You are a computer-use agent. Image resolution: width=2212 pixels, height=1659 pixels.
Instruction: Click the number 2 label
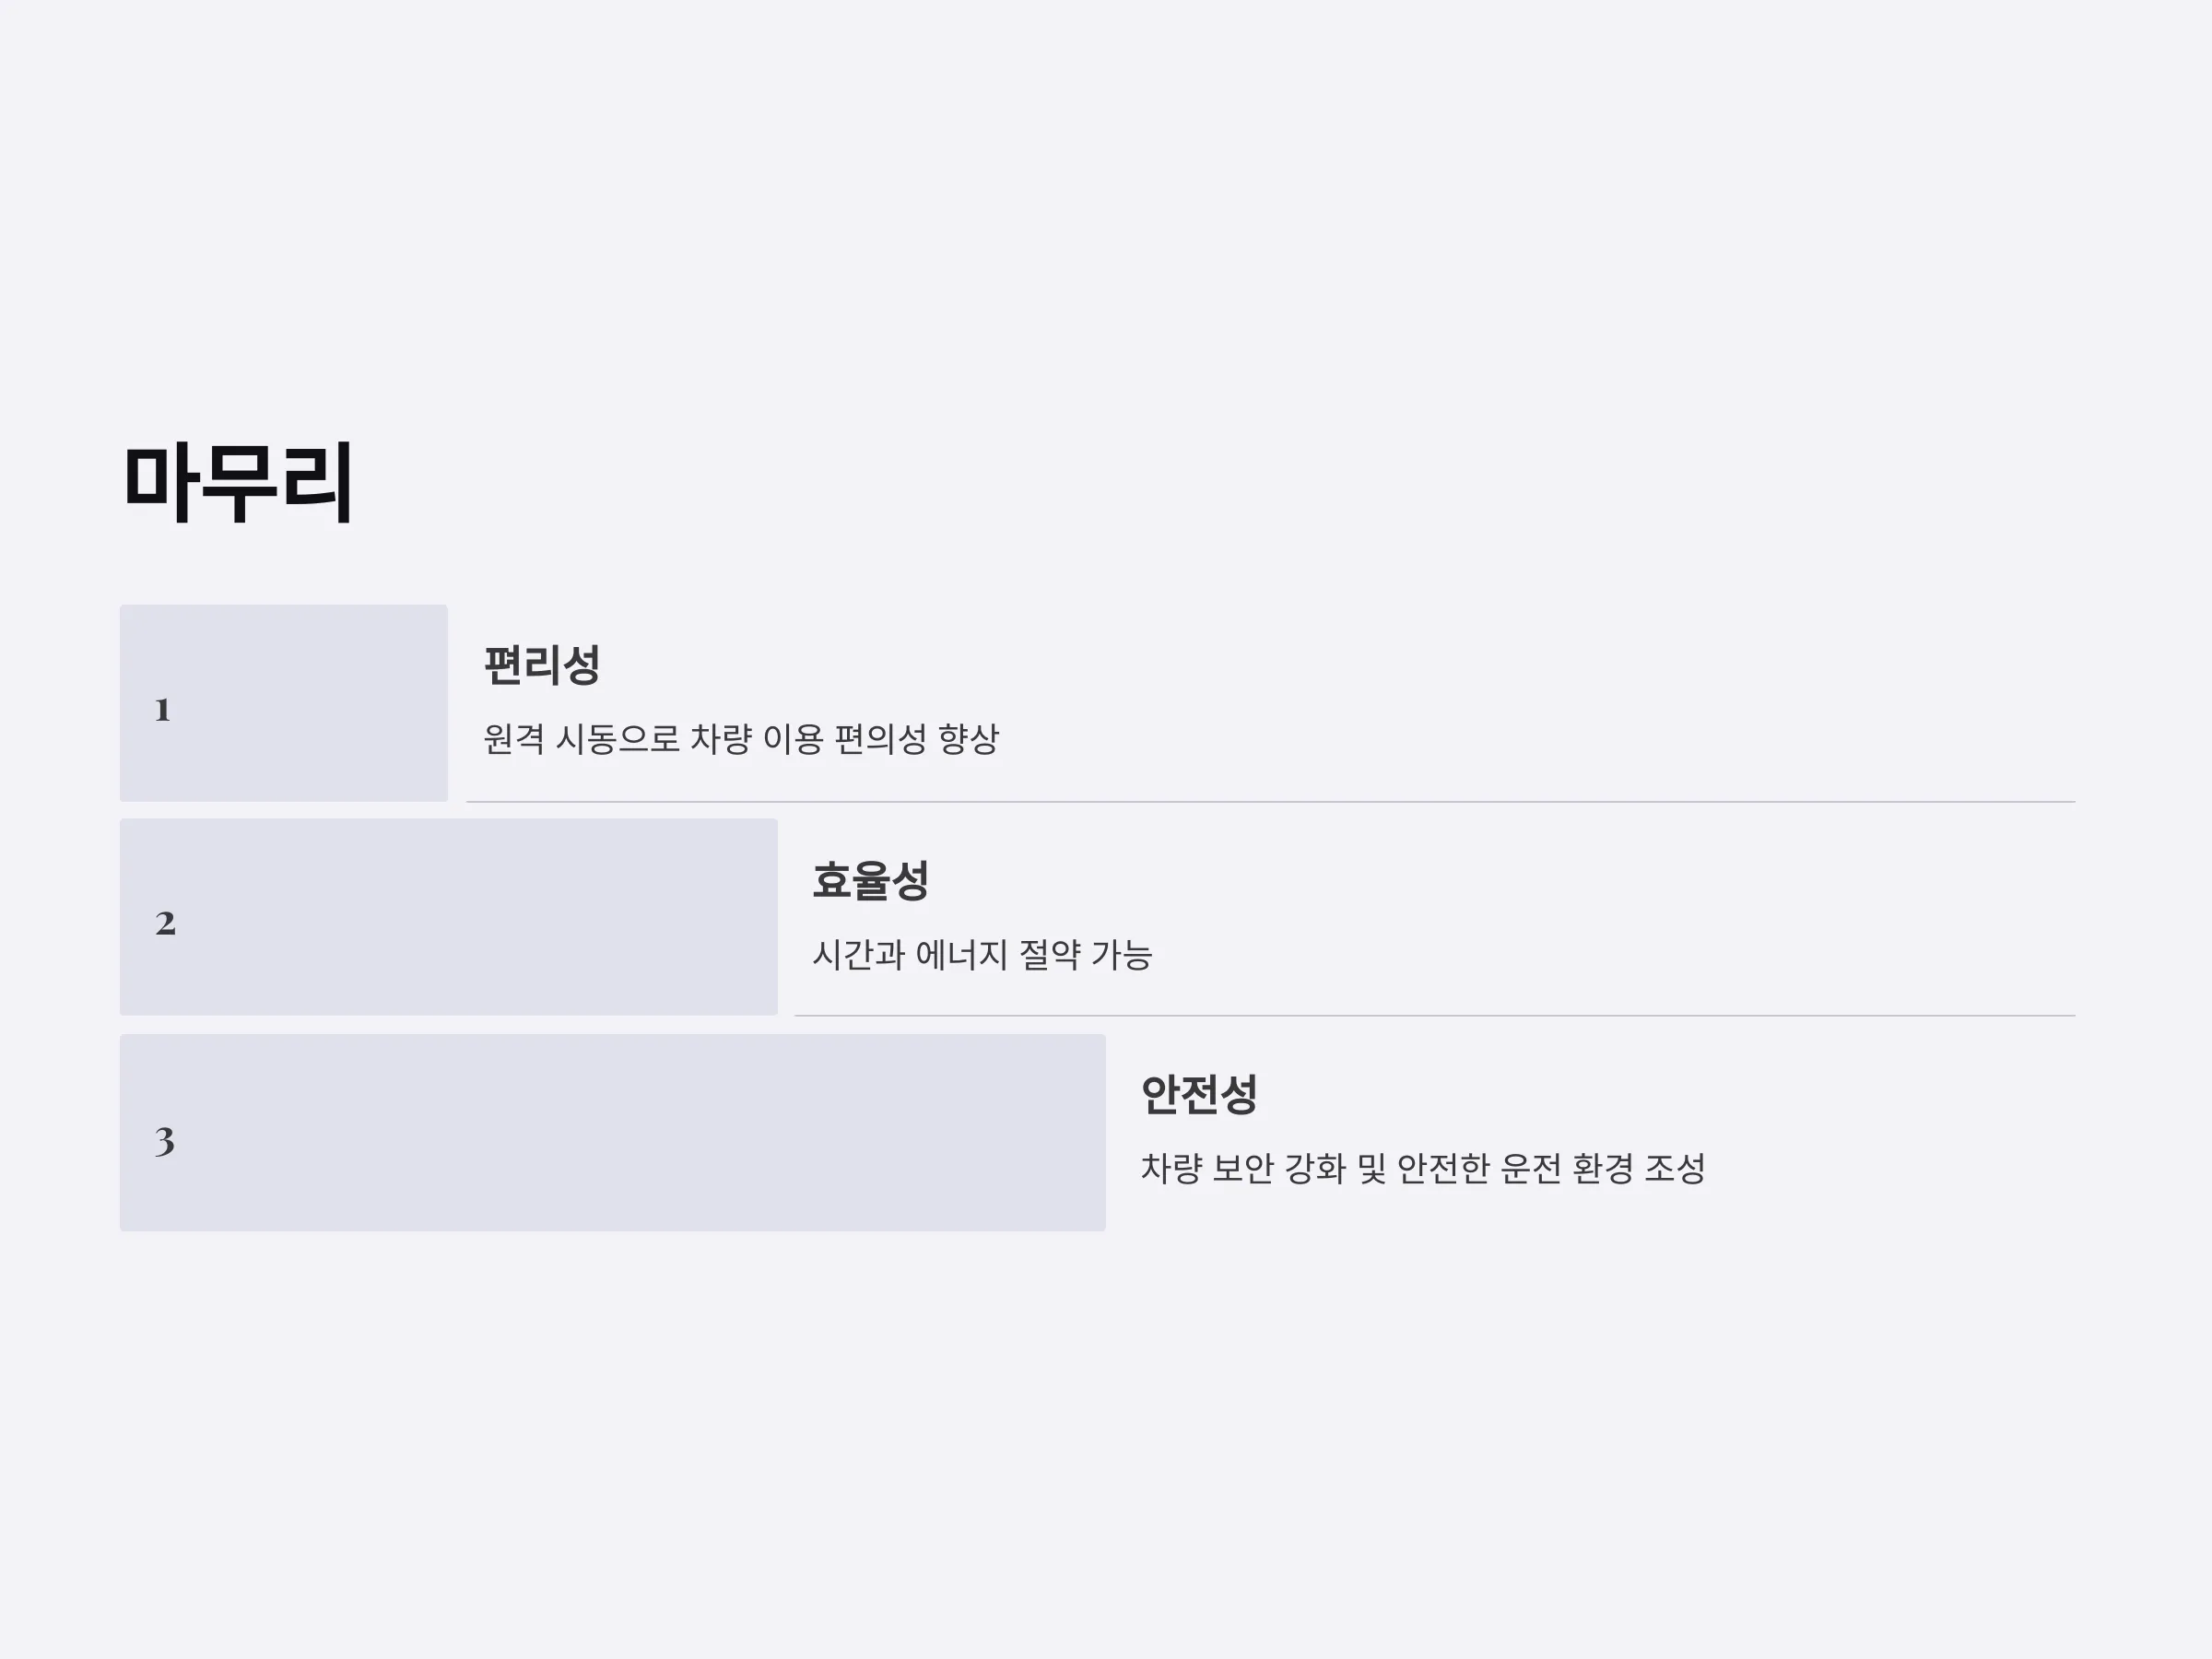[166, 923]
